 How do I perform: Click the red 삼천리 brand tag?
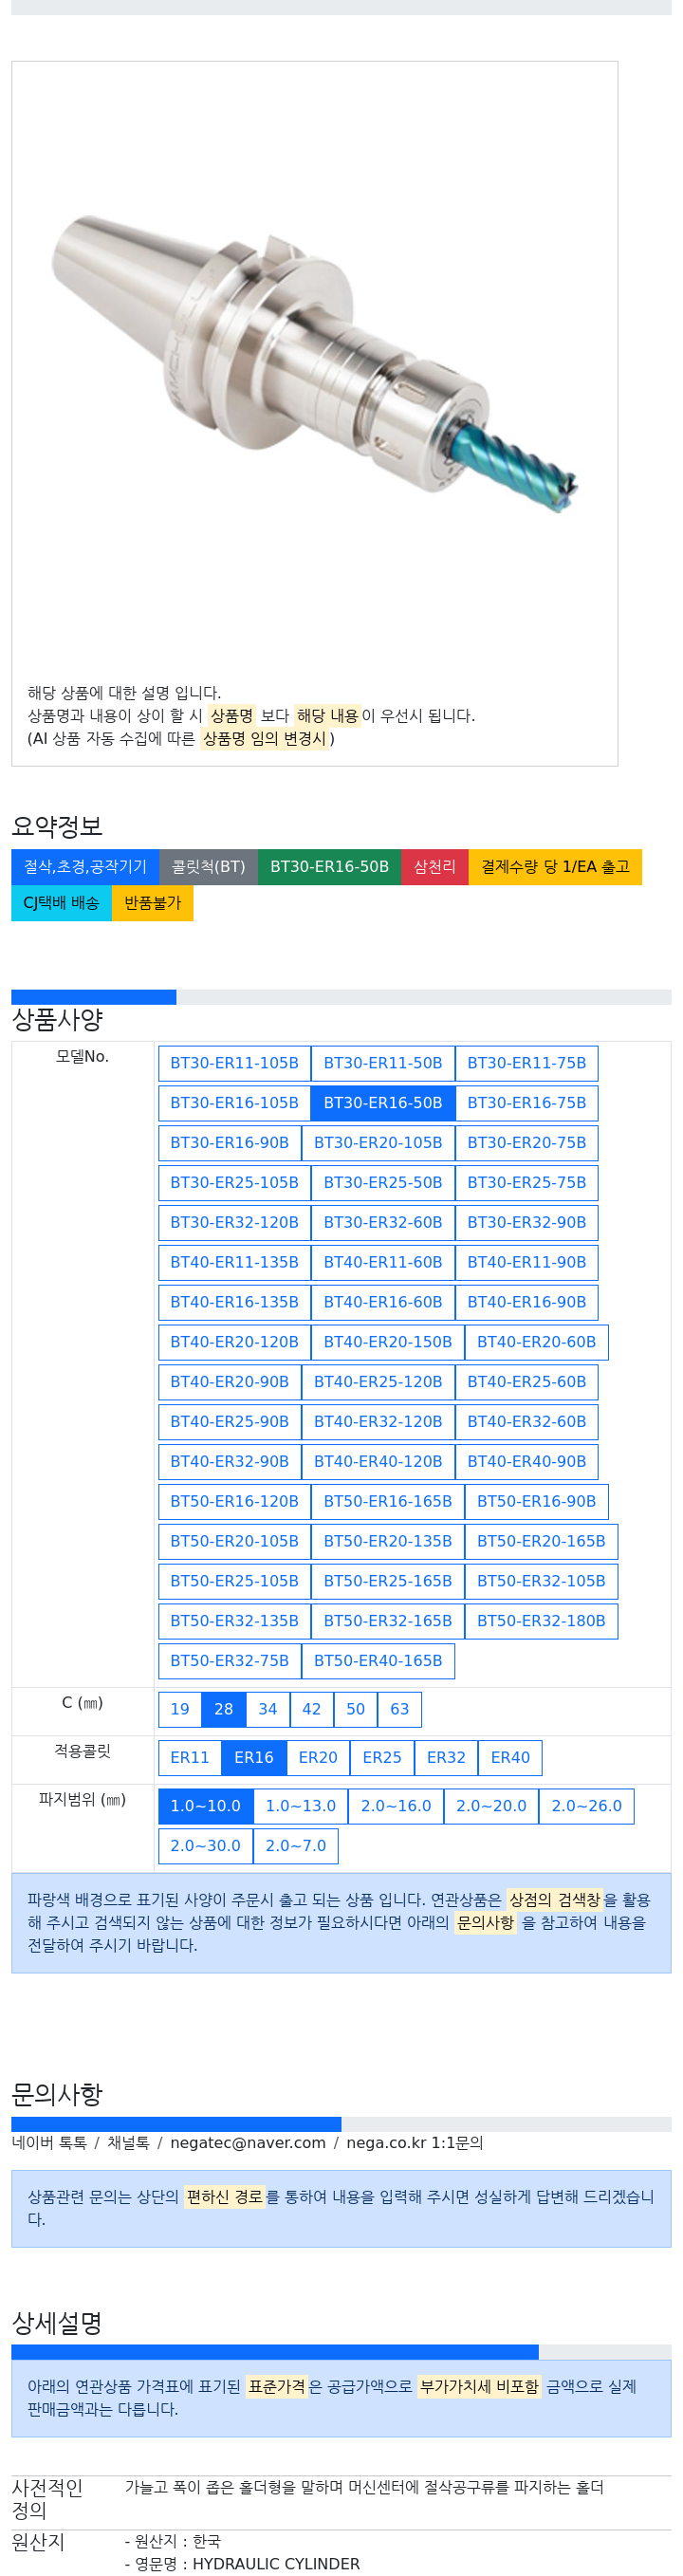434,867
